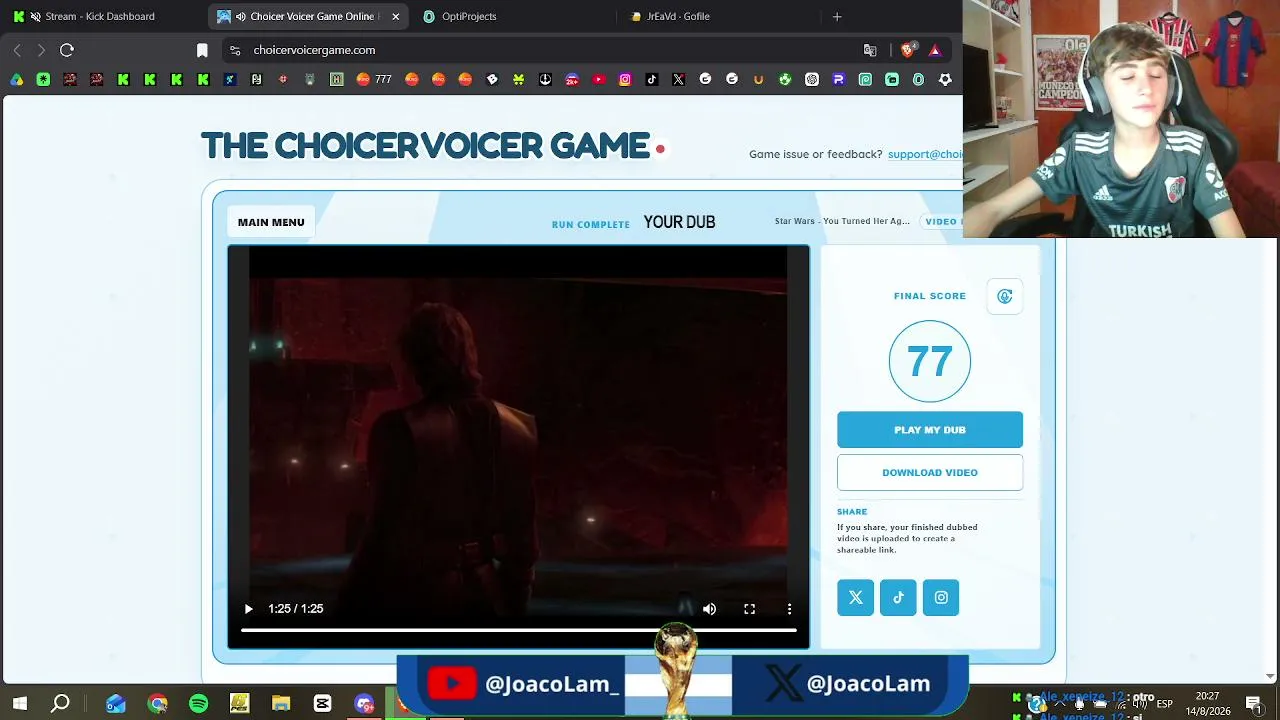
Task: Open CapCut from the taskbar
Action: click(x=322, y=704)
